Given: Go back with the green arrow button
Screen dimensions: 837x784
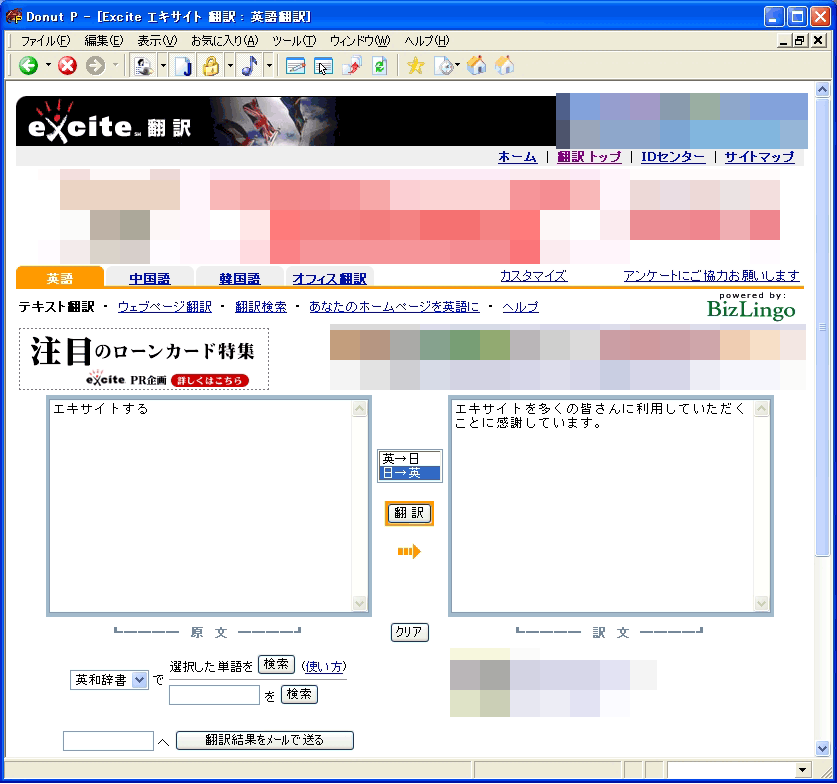Looking at the screenshot, I should [28, 66].
